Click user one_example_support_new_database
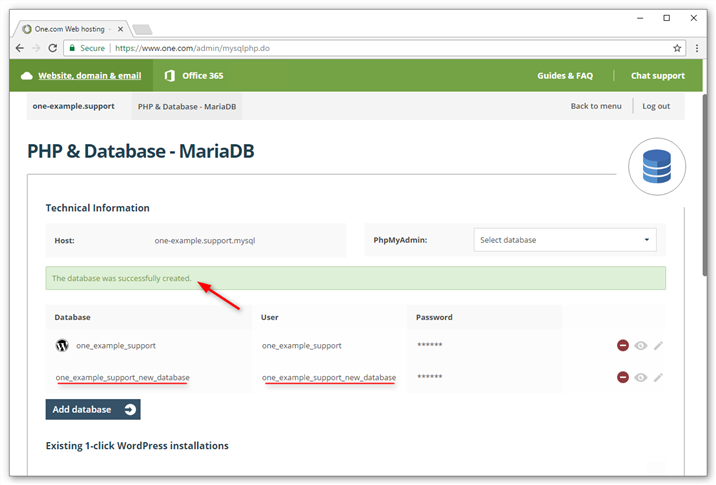 point(329,378)
